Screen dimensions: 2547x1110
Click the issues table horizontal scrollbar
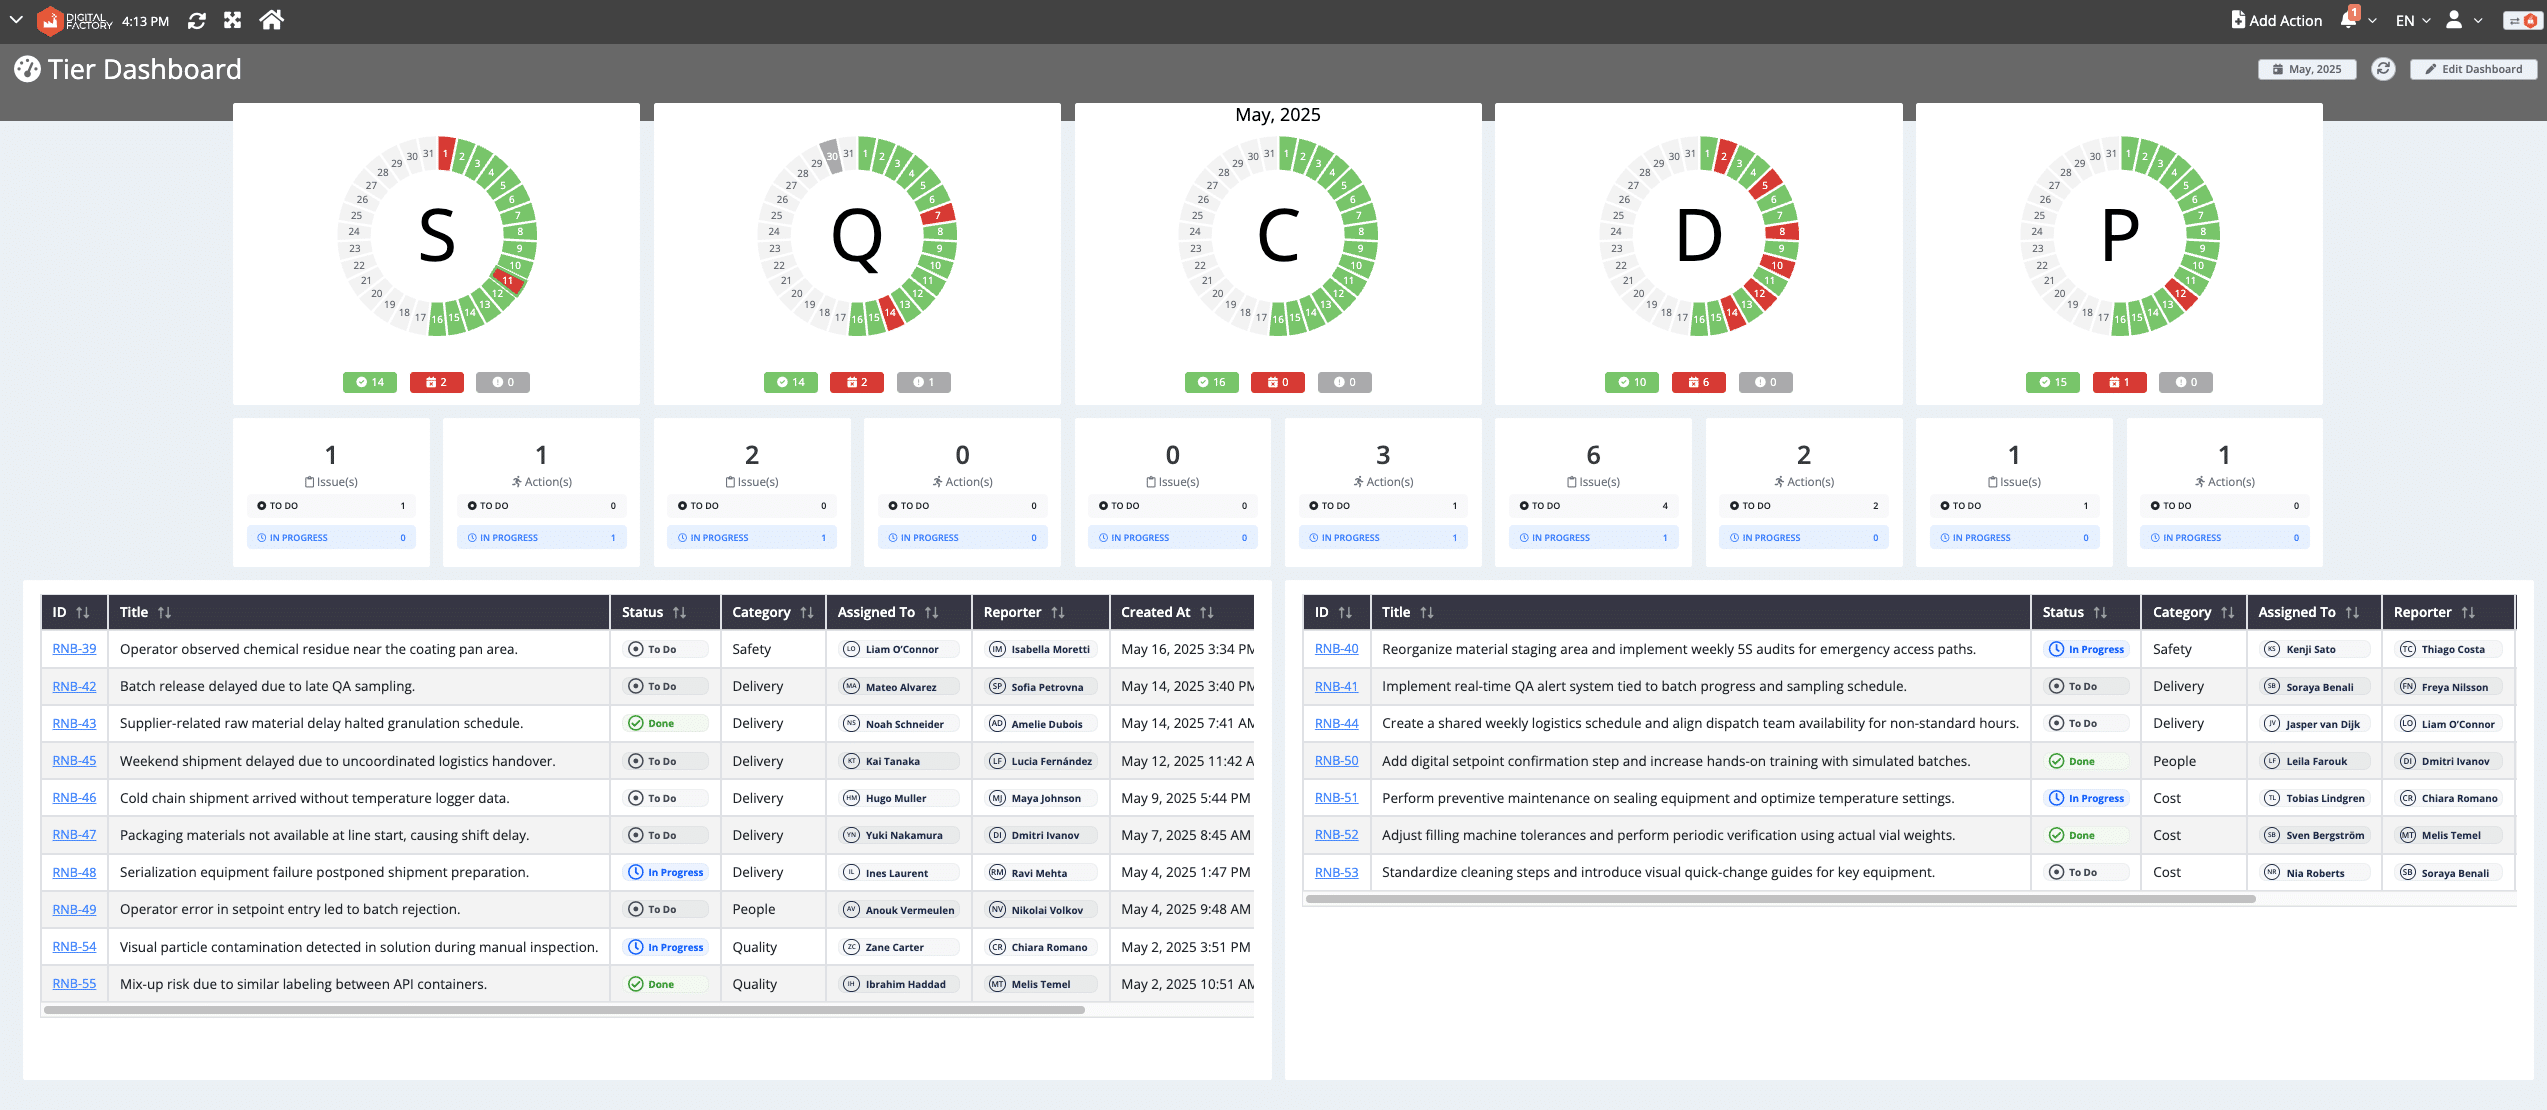564,1010
